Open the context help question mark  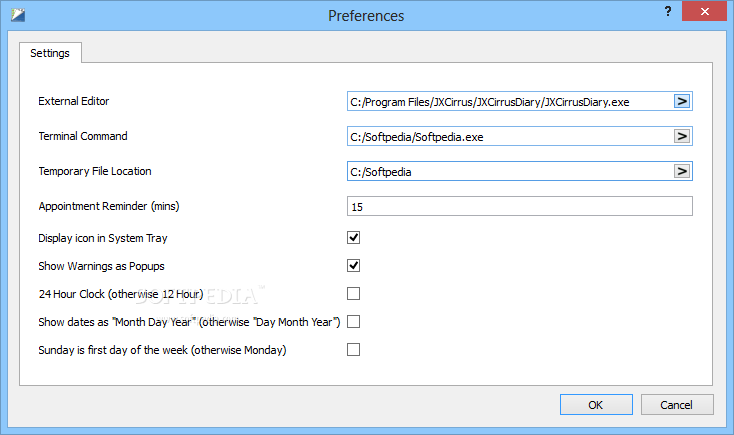click(x=668, y=12)
